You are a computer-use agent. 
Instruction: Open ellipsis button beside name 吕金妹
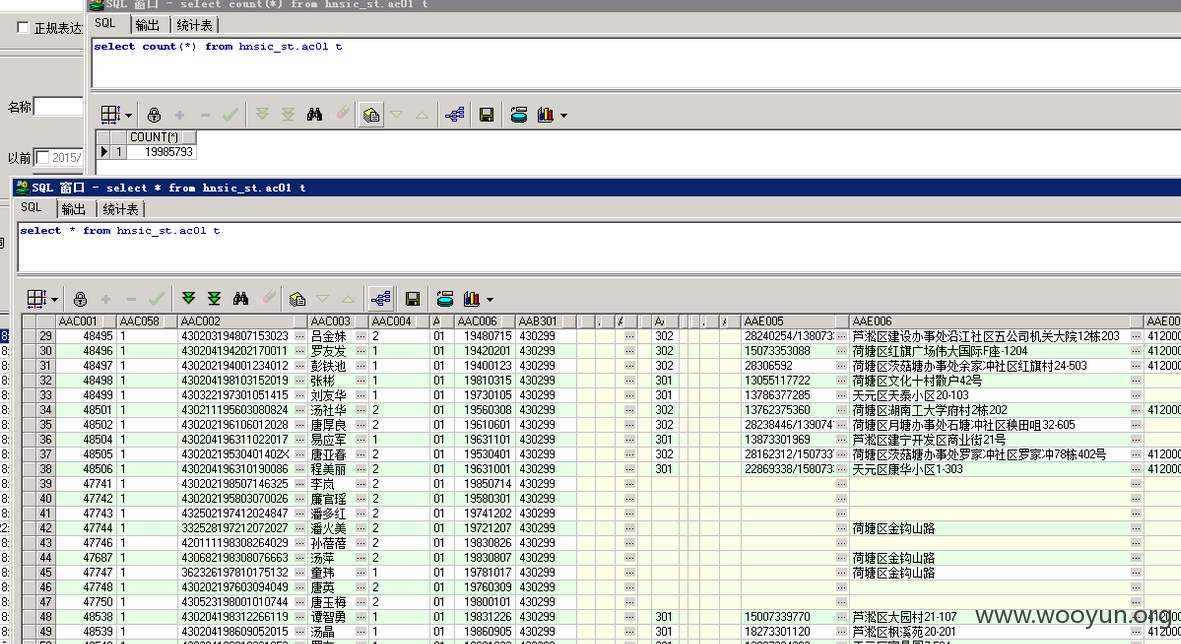pyautogui.click(x=361, y=336)
